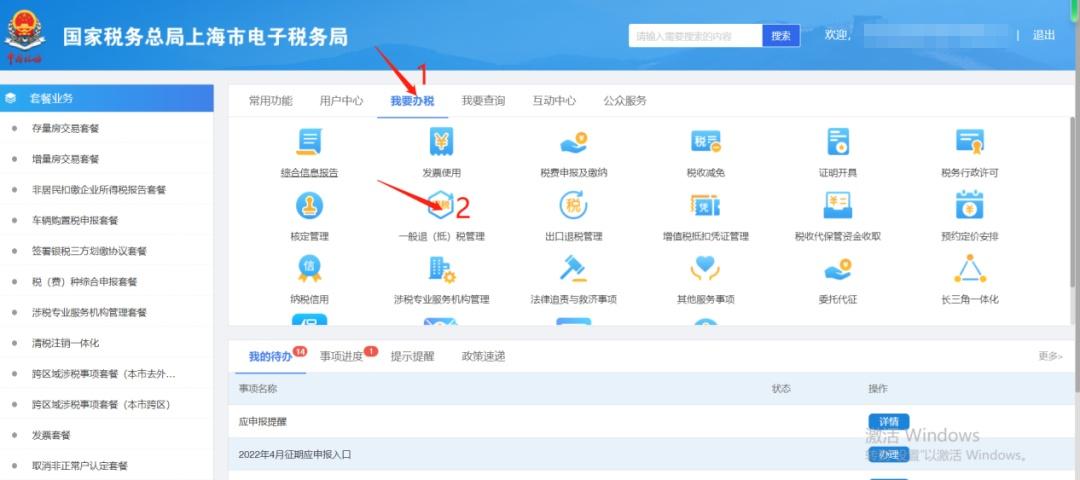Screen dimensions: 1080x480
Task: Open 清税注销一体化 in the sidebar
Action: point(66,343)
